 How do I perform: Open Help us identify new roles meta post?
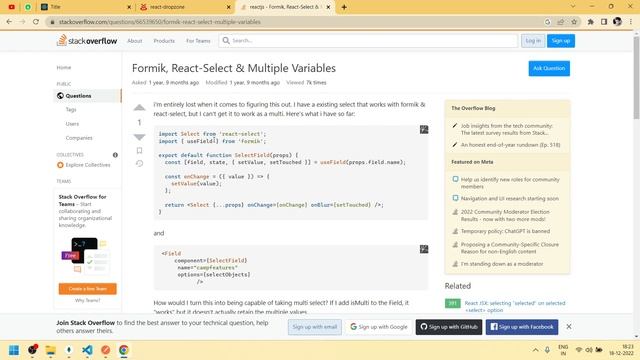pos(510,183)
